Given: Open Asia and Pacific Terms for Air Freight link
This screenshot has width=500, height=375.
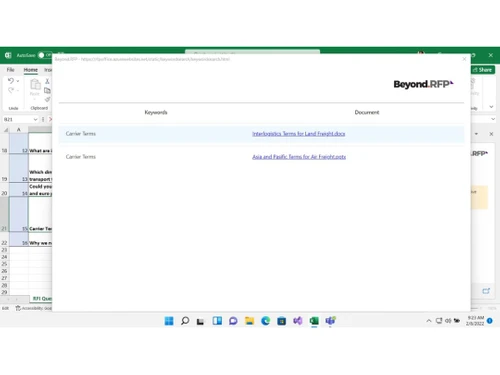Looking at the screenshot, I should tap(299, 157).
